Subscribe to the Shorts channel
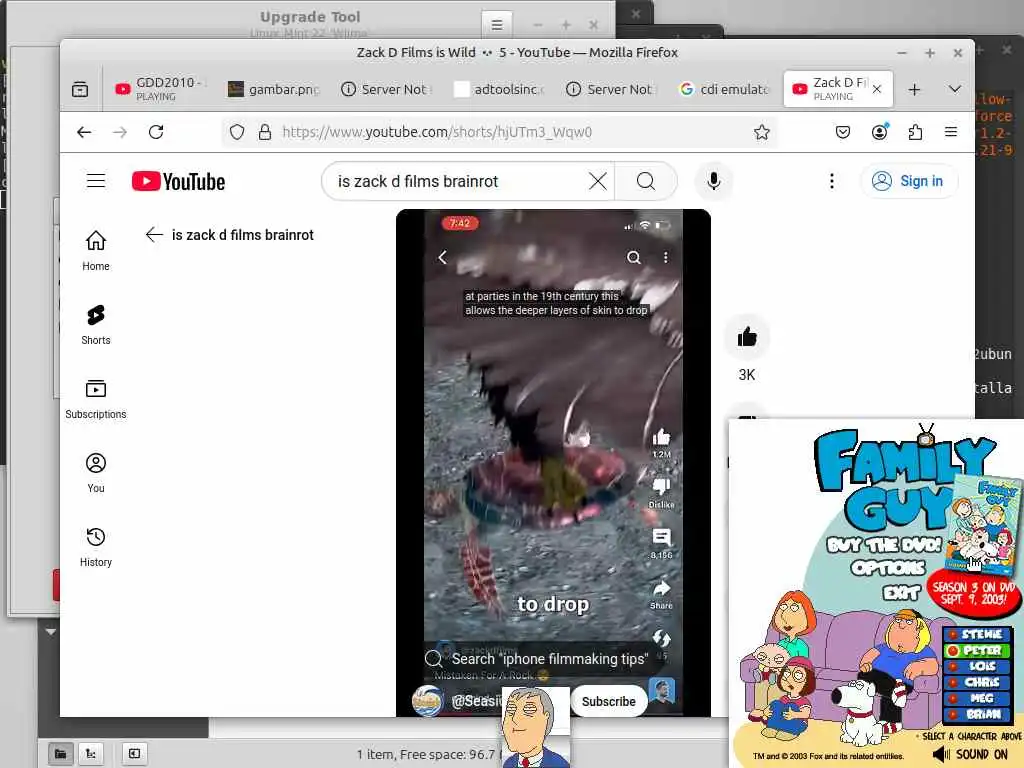The image size is (1024, 768). (x=609, y=701)
